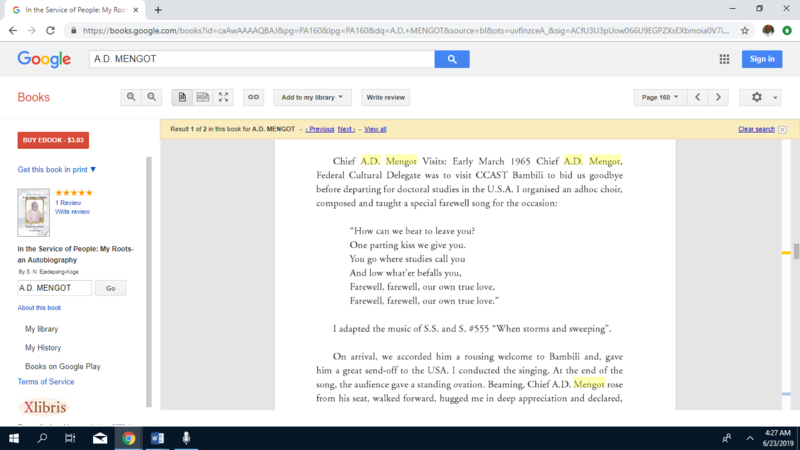Screen dimensions: 800x450
Task: Open the Page 160 dropdown
Action: coord(660,97)
